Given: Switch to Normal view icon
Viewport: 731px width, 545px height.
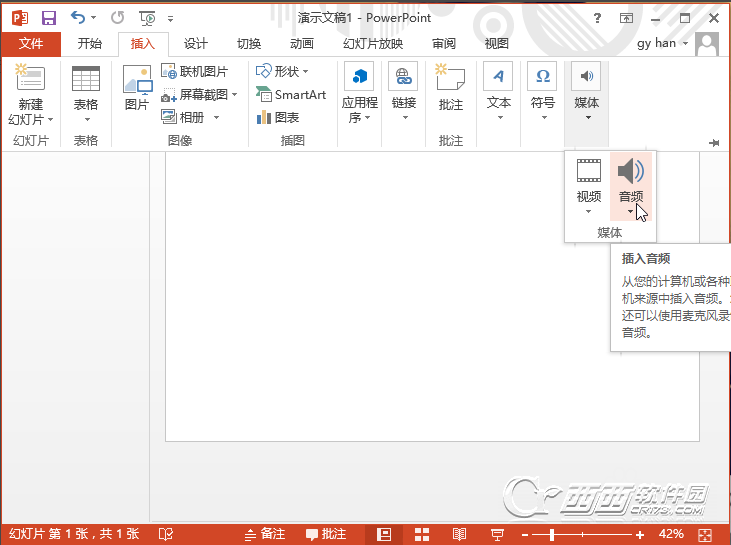Looking at the screenshot, I should pyautogui.click(x=384, y=534).
